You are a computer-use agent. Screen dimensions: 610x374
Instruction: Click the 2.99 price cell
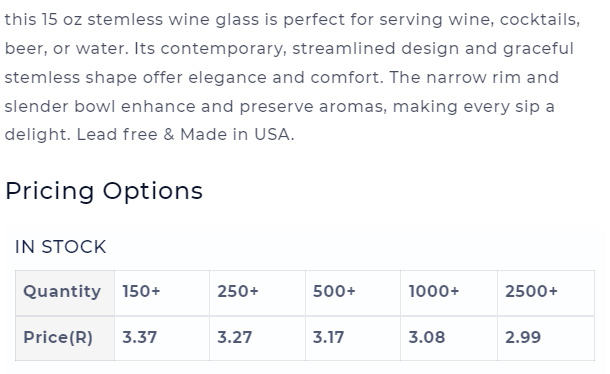(546, 338)
